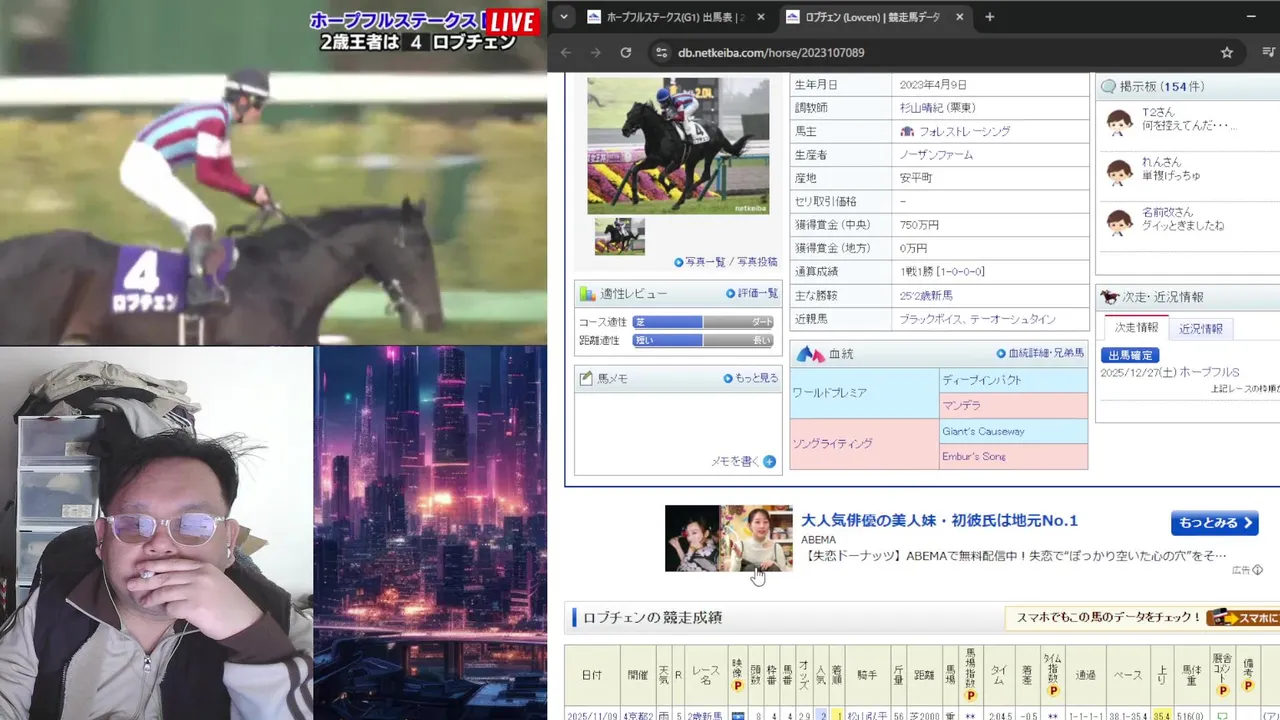The height and width of the screenshot is (720, 1280).
Task: Open the 2025/12/27(土) ホープフルS race link
Action: click(1169, 372)
